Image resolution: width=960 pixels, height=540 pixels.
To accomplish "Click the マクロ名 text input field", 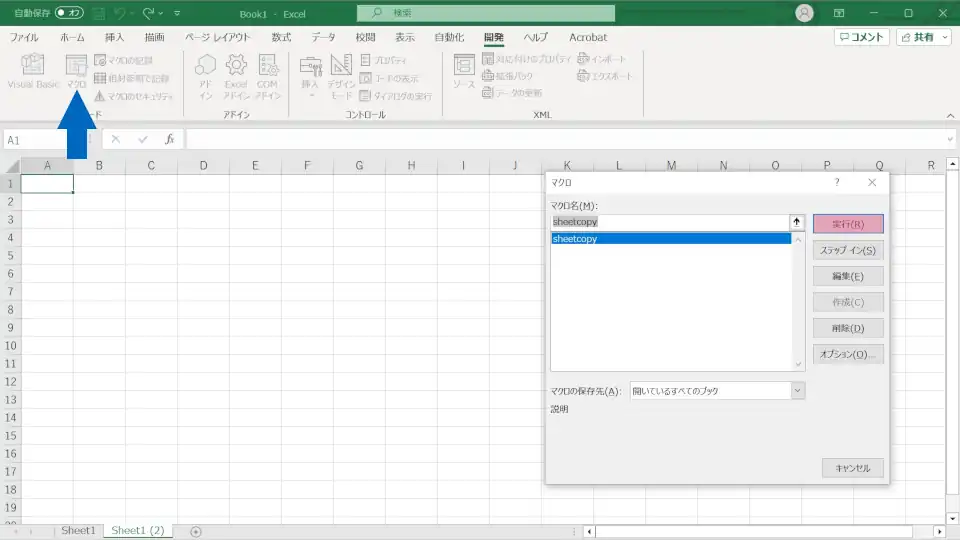I will [x=670, y=222].
